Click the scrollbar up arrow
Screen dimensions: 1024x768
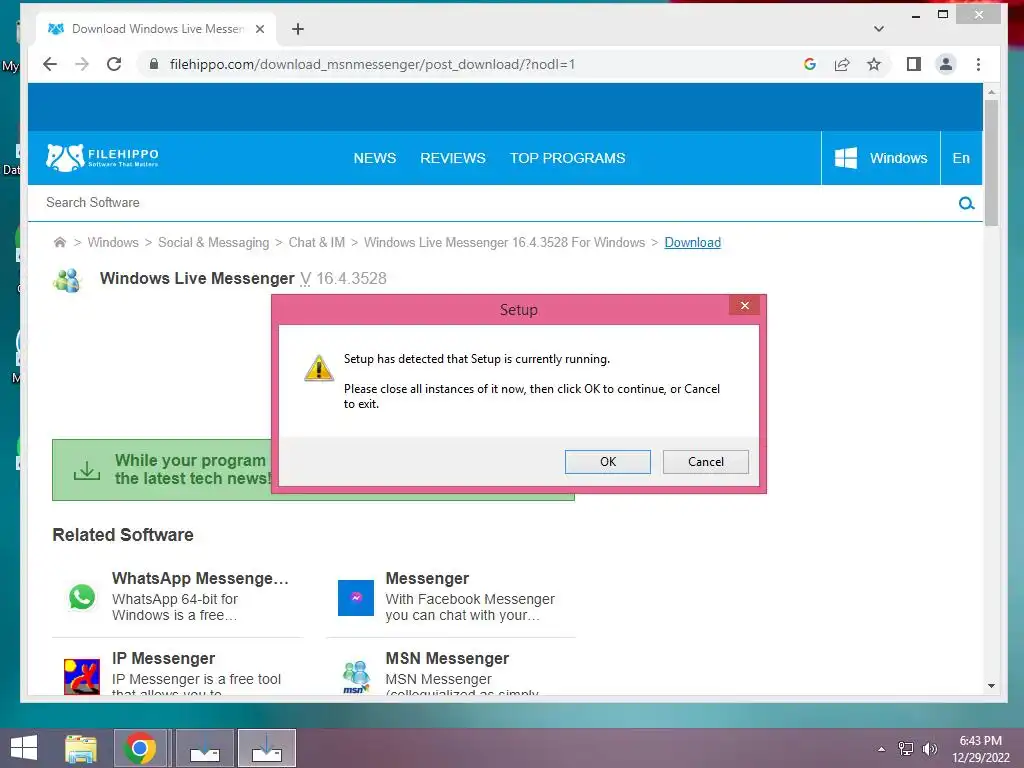click(x=991, y=92)
